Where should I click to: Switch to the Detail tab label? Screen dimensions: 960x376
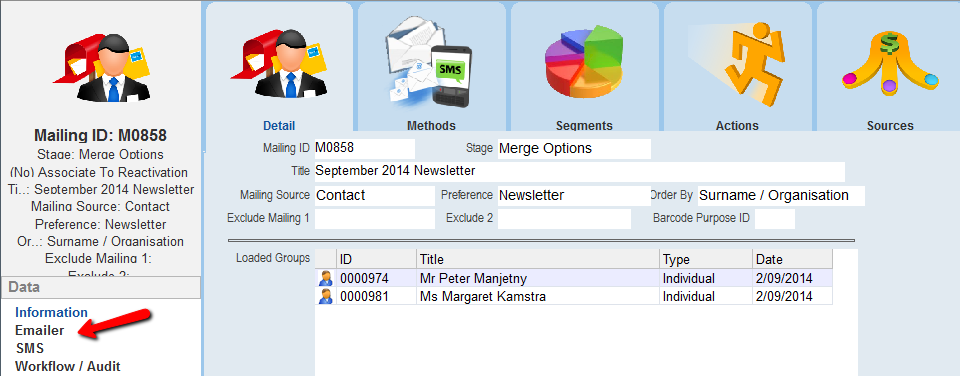(279, 126)
